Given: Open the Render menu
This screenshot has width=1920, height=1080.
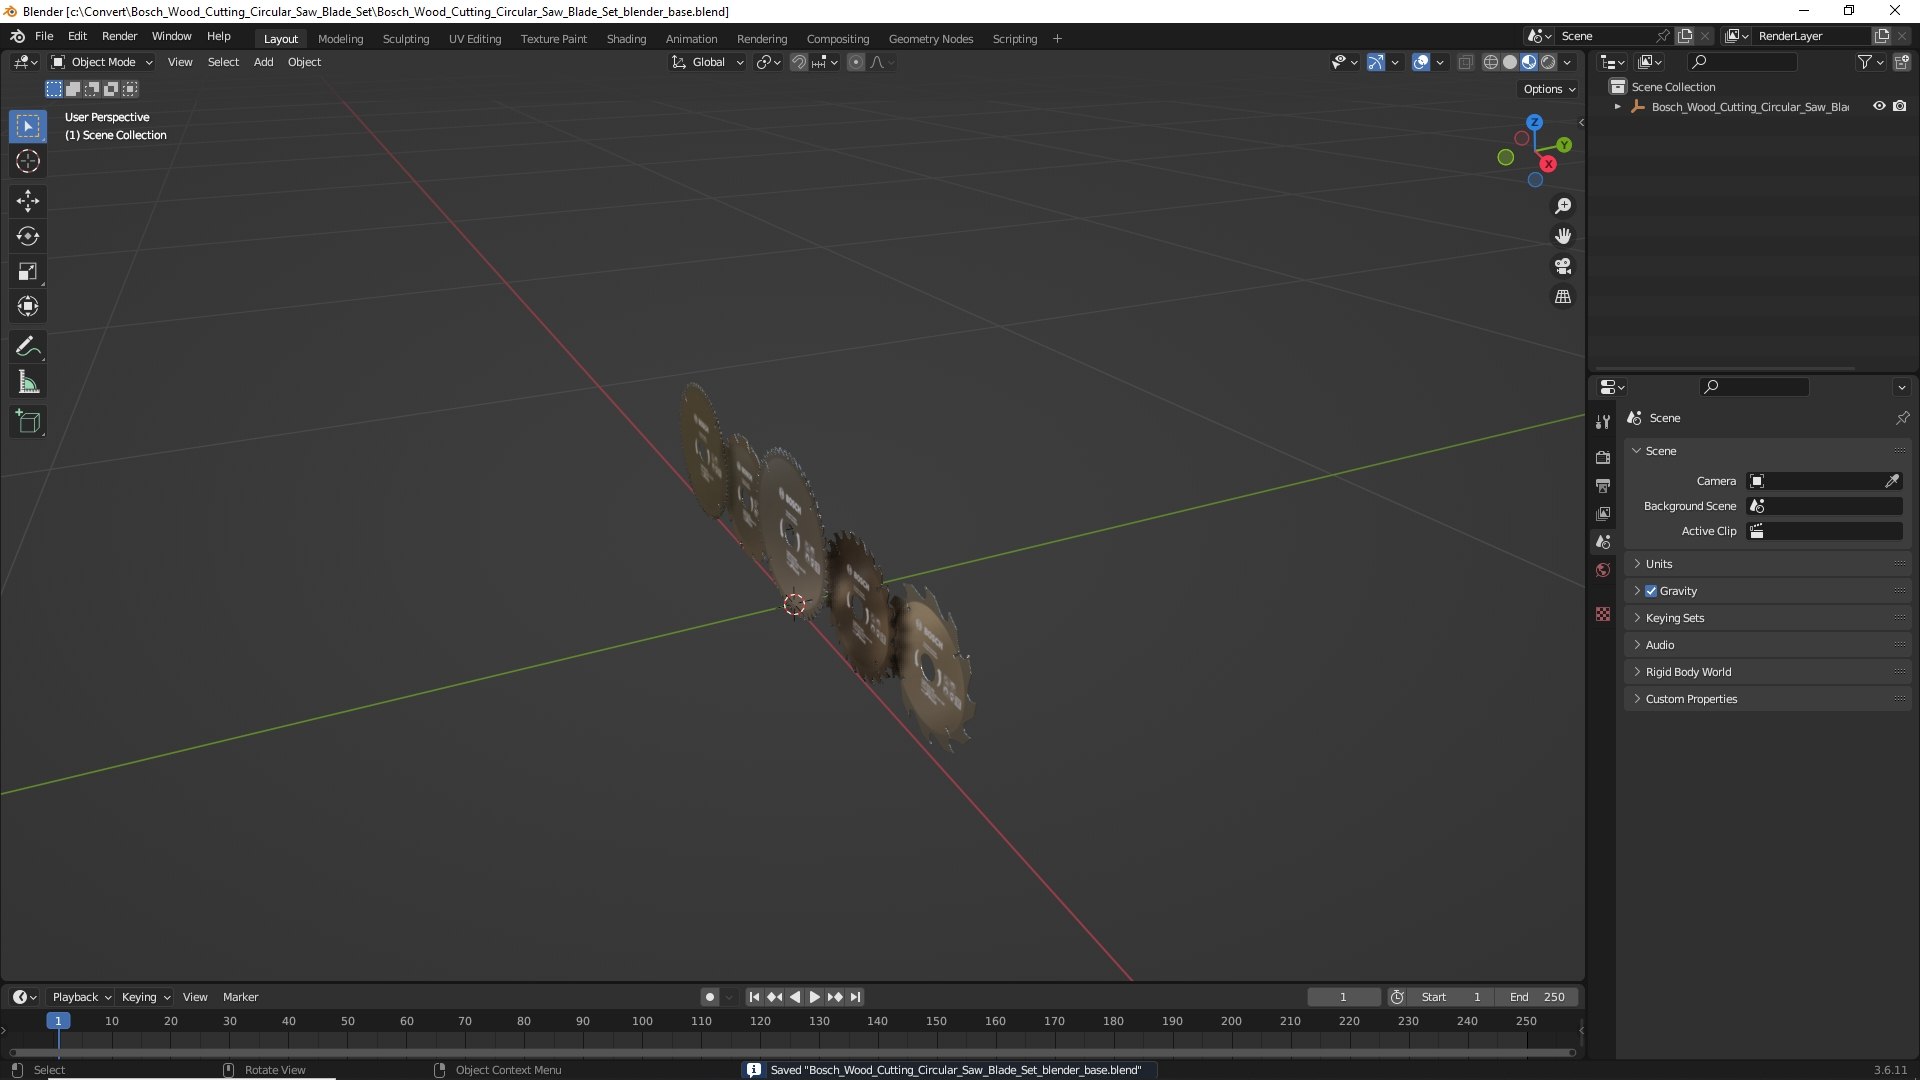Looking at the screenshot, I should [119, 36].
